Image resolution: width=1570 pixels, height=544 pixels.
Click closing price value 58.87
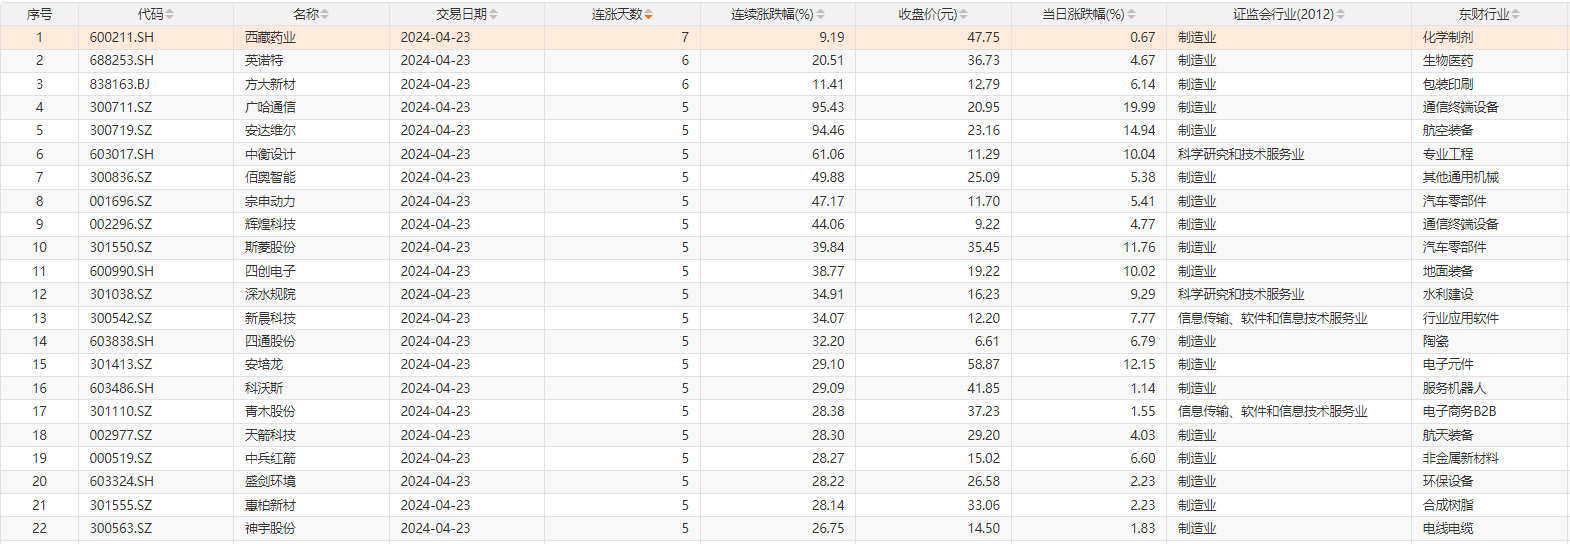click(x=984, y=364)
